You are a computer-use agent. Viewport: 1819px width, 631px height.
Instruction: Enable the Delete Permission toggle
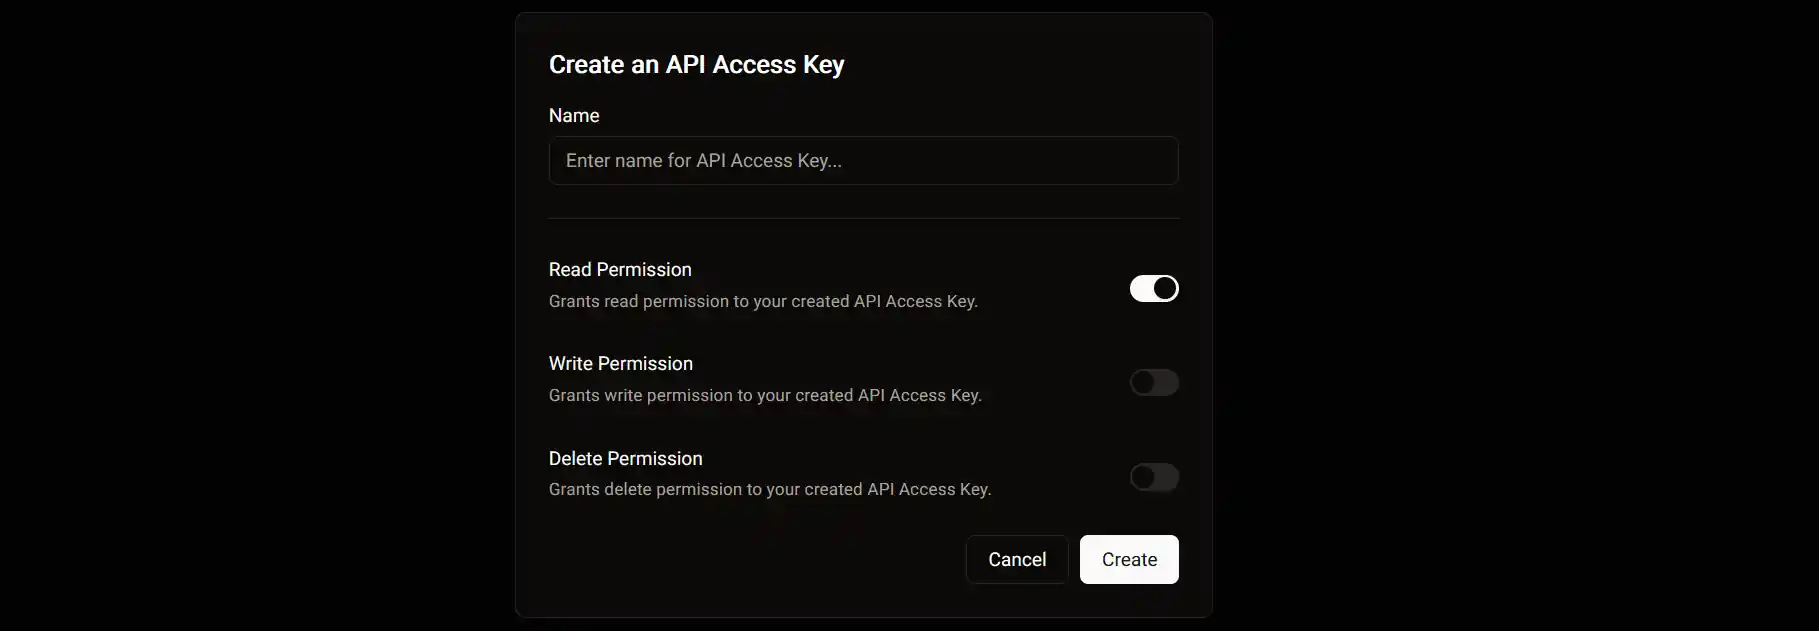(x=1153, y=477)
